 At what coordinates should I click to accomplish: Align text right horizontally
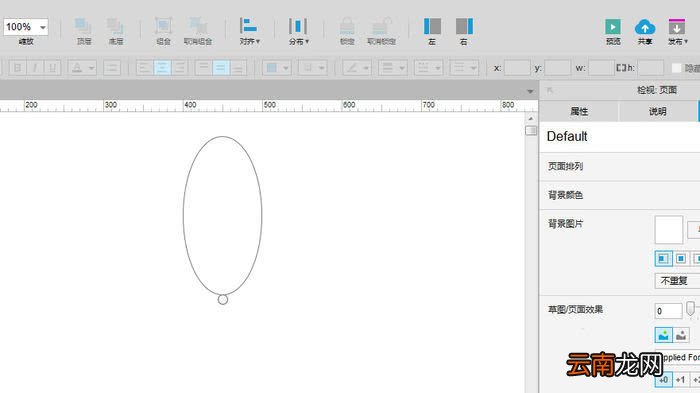pyautogui.click(x=179, y=68)
